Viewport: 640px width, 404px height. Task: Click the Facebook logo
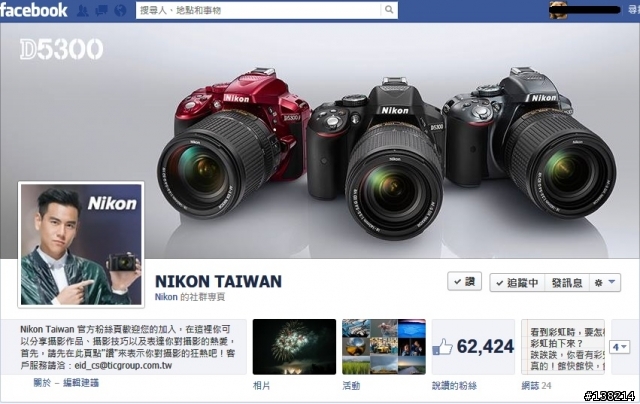point(33,10)
